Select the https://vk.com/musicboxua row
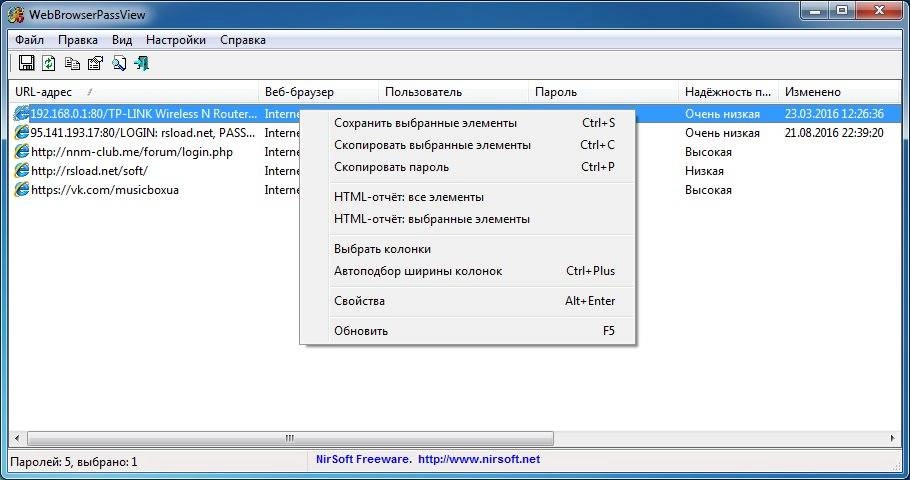The width and height of the screenshot is (910, 480). click(455, 190)
